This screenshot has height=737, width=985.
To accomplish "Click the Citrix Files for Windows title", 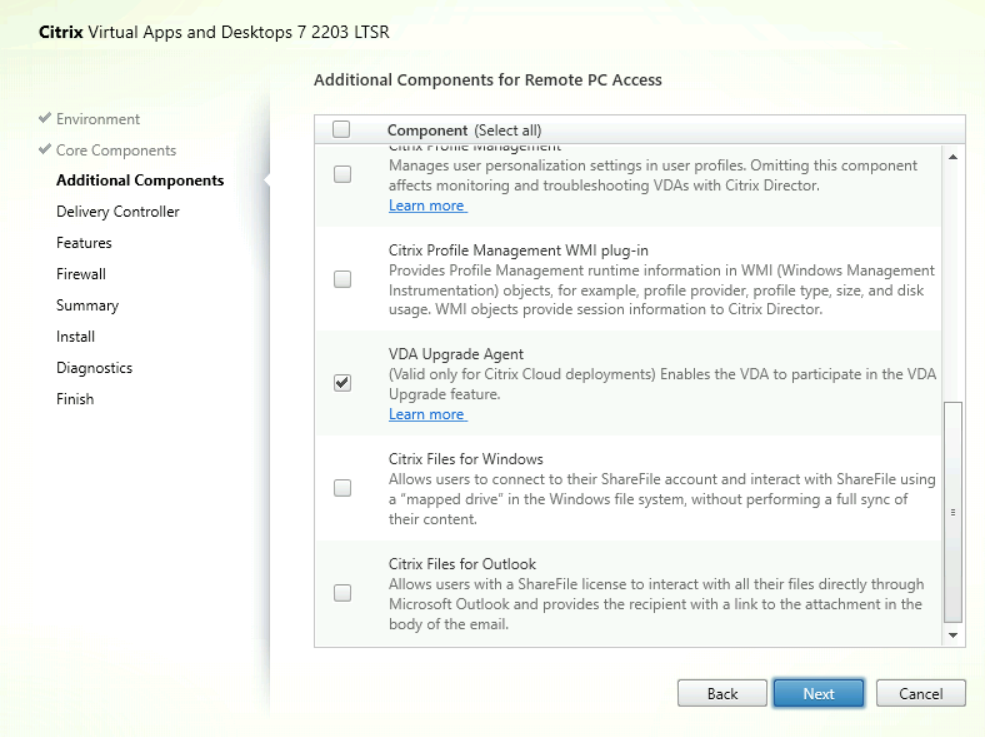I will click(x=465, y=459).
